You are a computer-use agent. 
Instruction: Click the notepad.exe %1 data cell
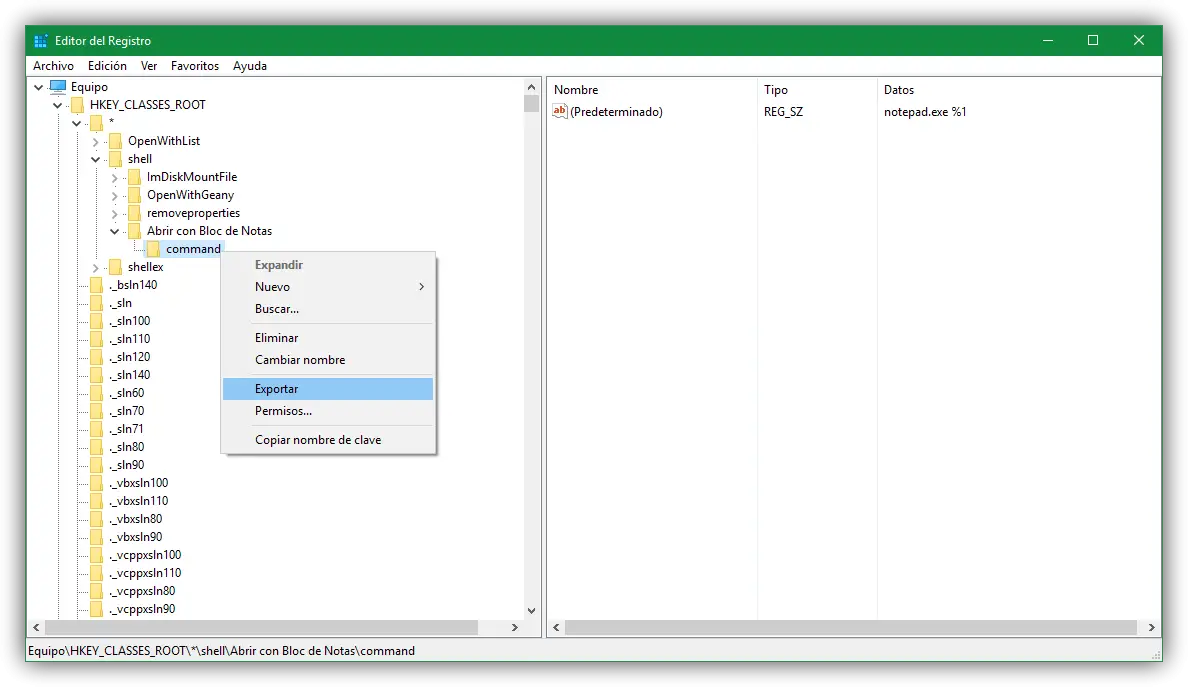[x=925, y=112]
